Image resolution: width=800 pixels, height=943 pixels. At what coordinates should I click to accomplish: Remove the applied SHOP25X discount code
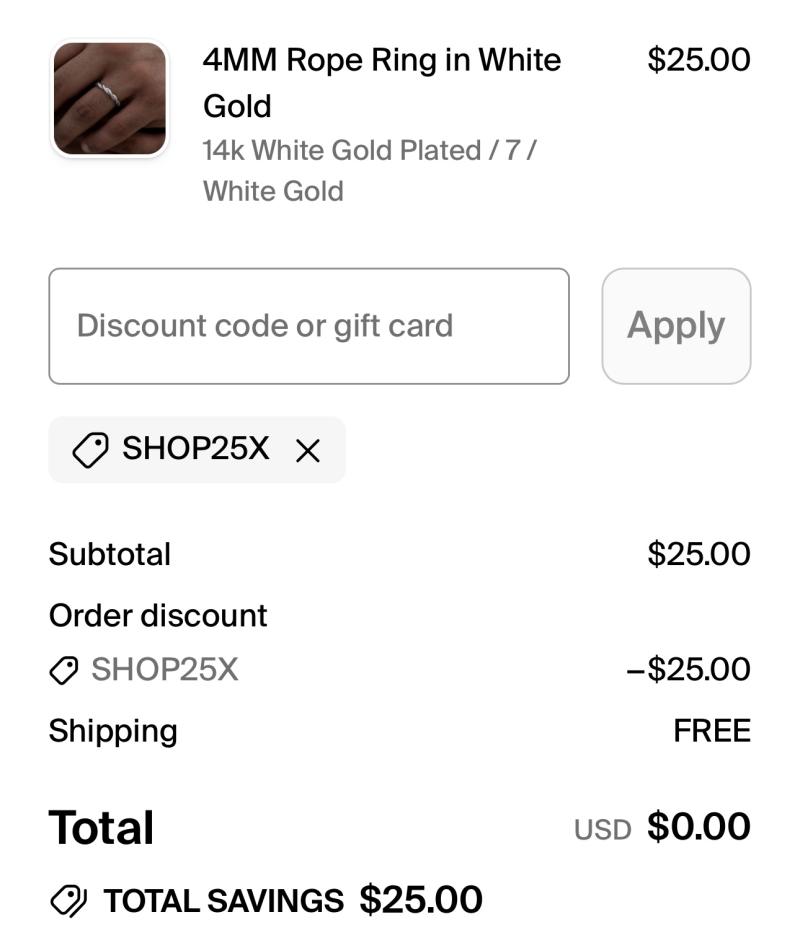(x=308, y=451)
